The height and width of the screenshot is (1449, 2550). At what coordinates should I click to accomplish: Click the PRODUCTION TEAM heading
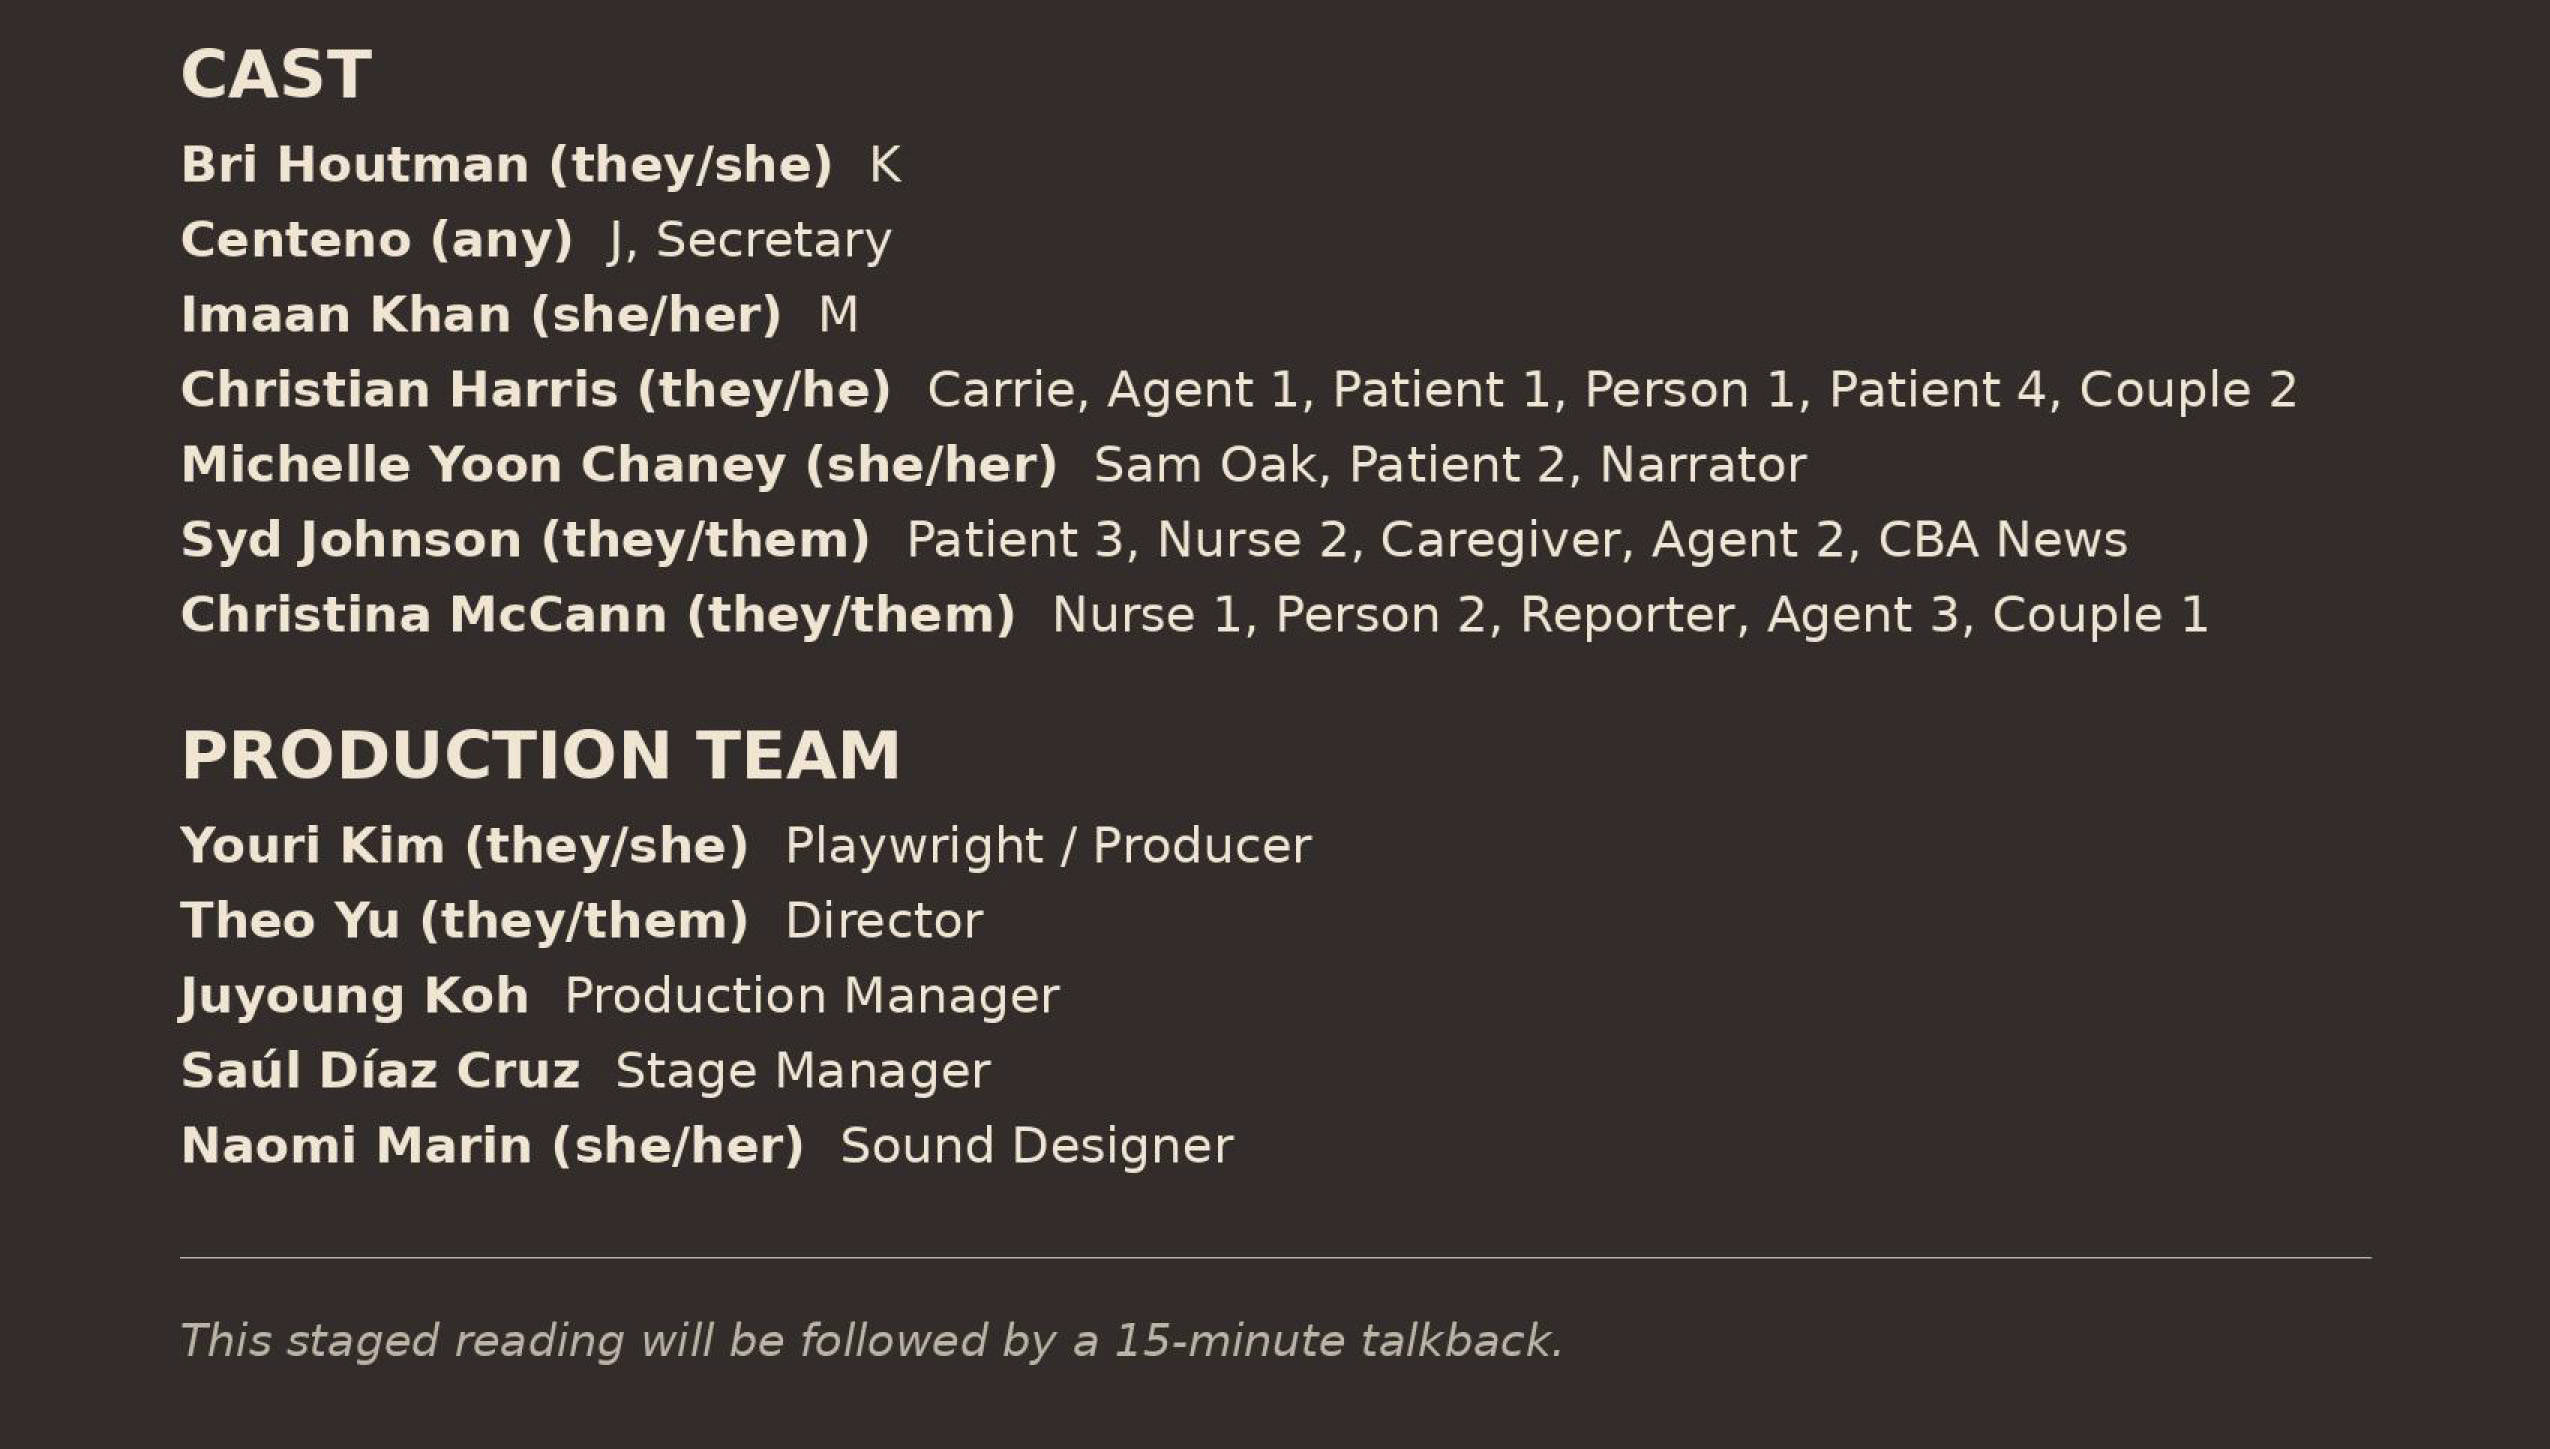(x=540, y=755)
